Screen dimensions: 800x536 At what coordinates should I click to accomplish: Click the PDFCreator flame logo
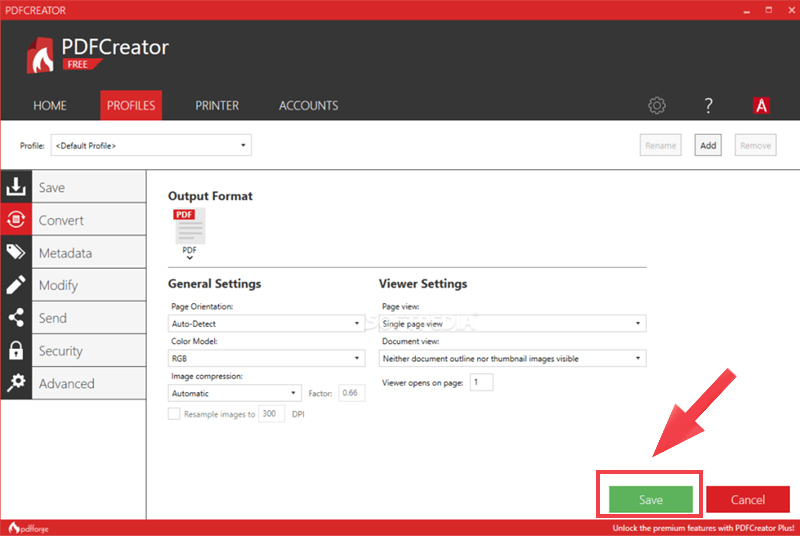coord(40,55)
